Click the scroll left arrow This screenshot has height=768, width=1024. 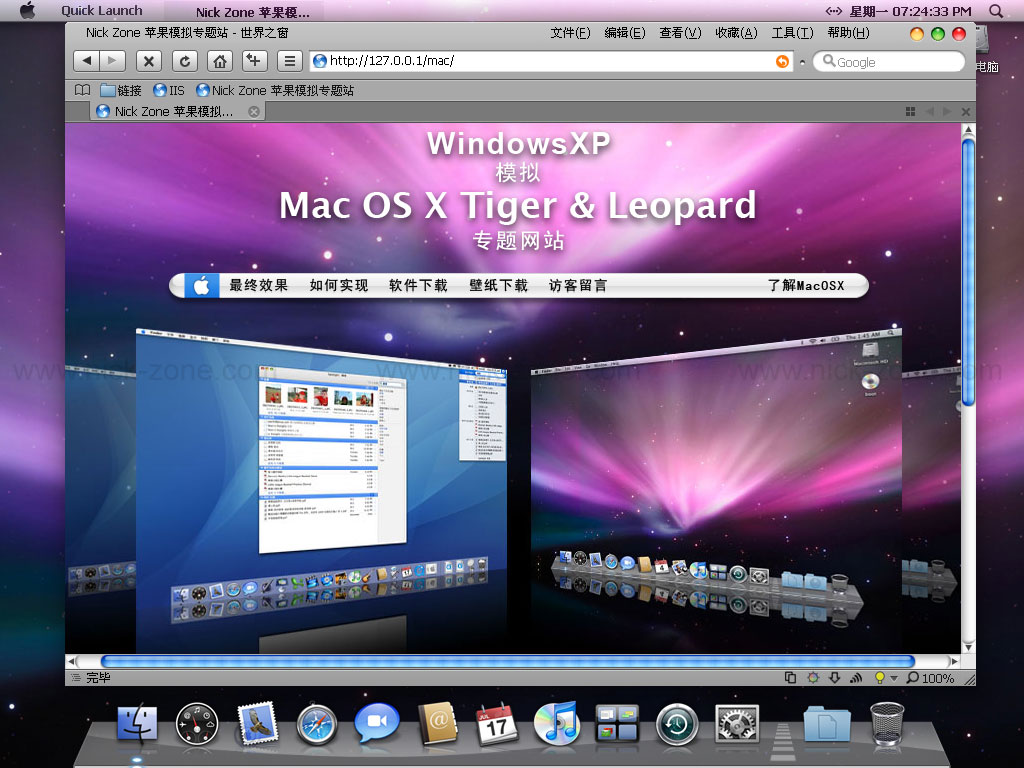coord(71,661)
